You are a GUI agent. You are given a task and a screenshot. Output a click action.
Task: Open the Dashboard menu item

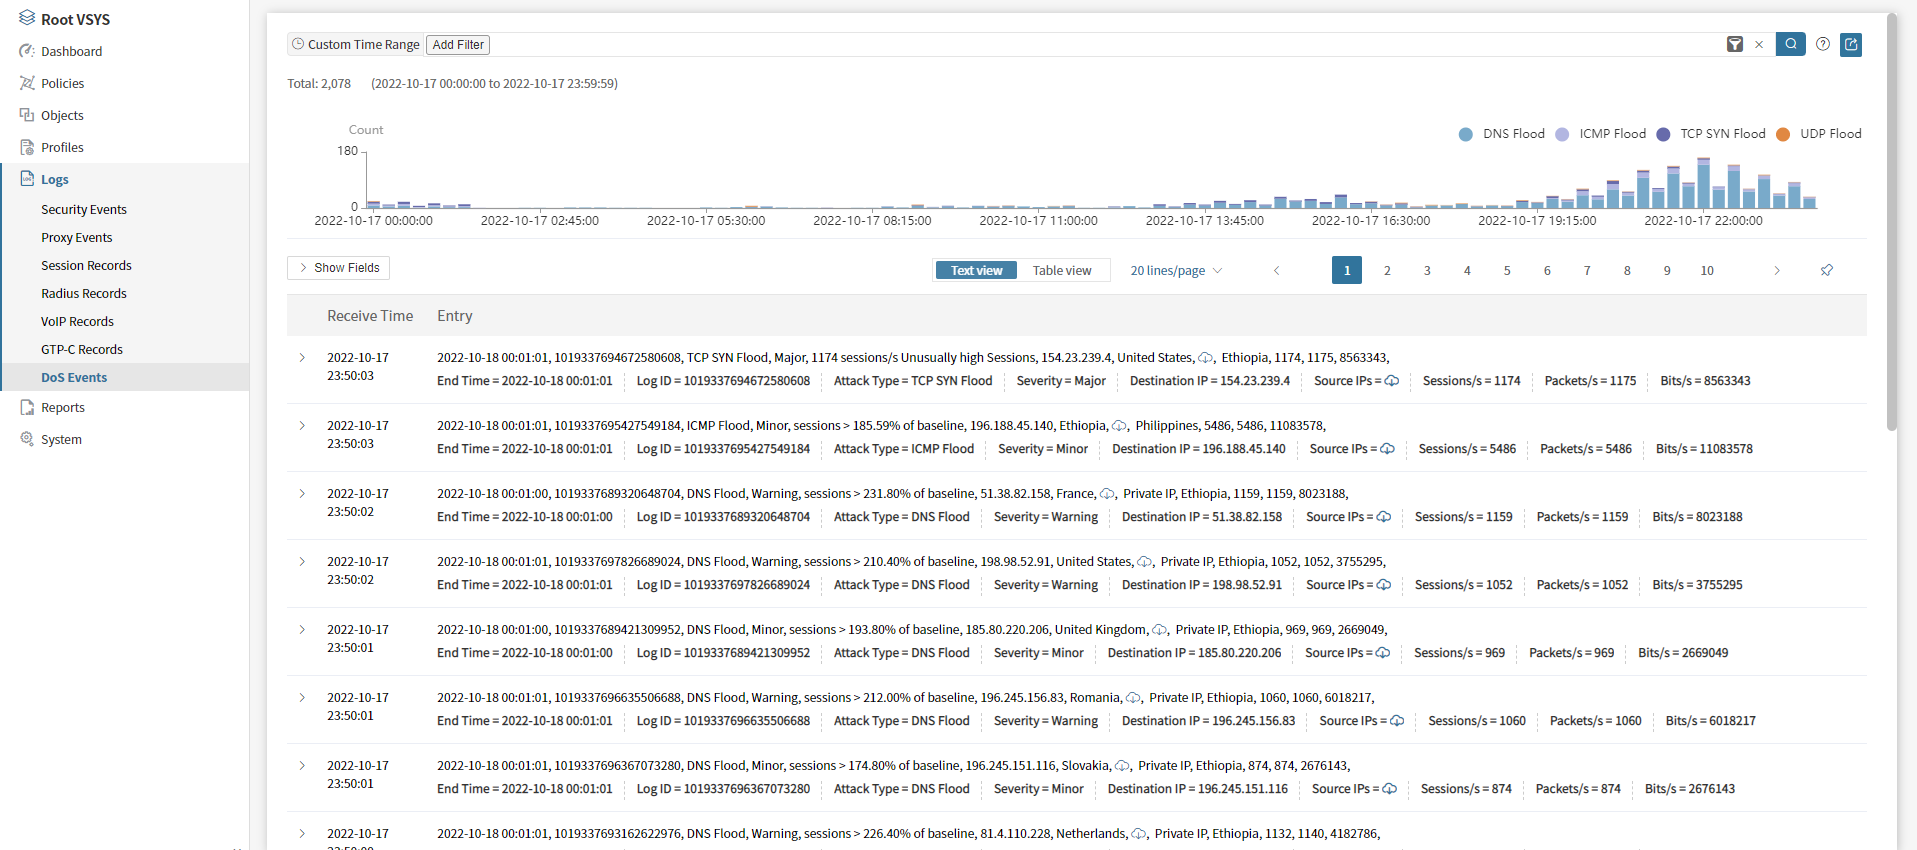[71, 52]
